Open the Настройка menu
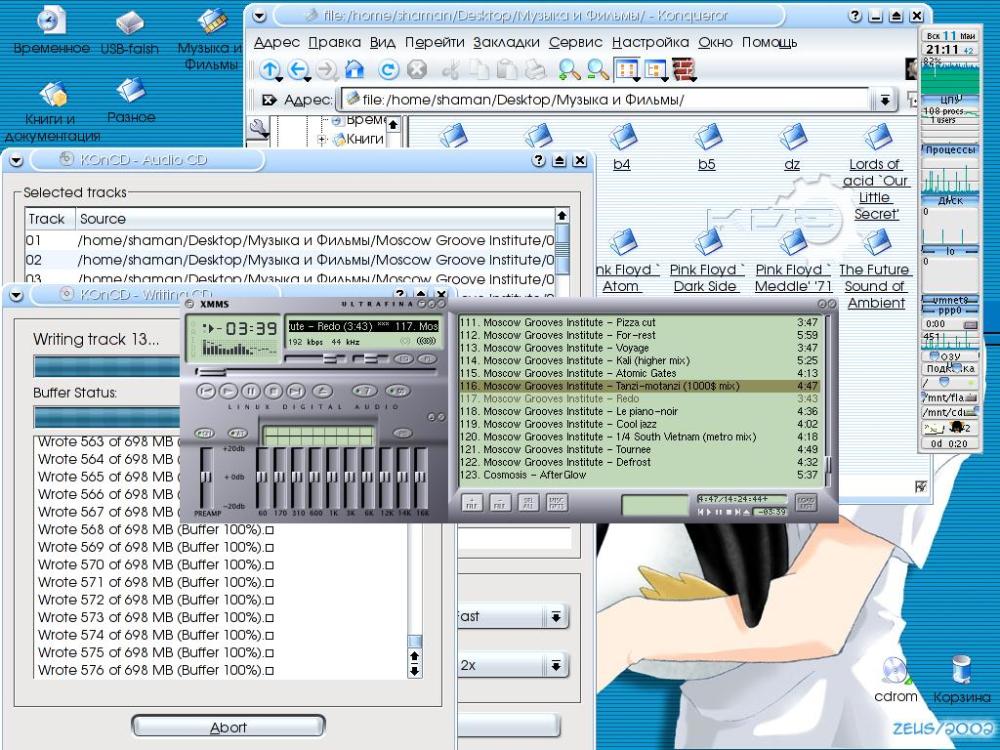Image resolution: width=1000 pixels, height=750 pixels. click(x=651, y=43)
